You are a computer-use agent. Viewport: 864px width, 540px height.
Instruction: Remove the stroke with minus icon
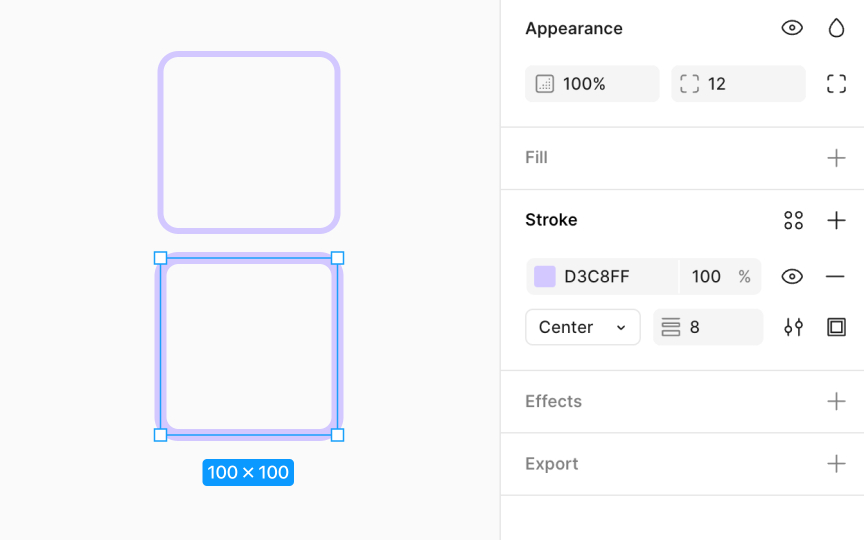[836, 276]
